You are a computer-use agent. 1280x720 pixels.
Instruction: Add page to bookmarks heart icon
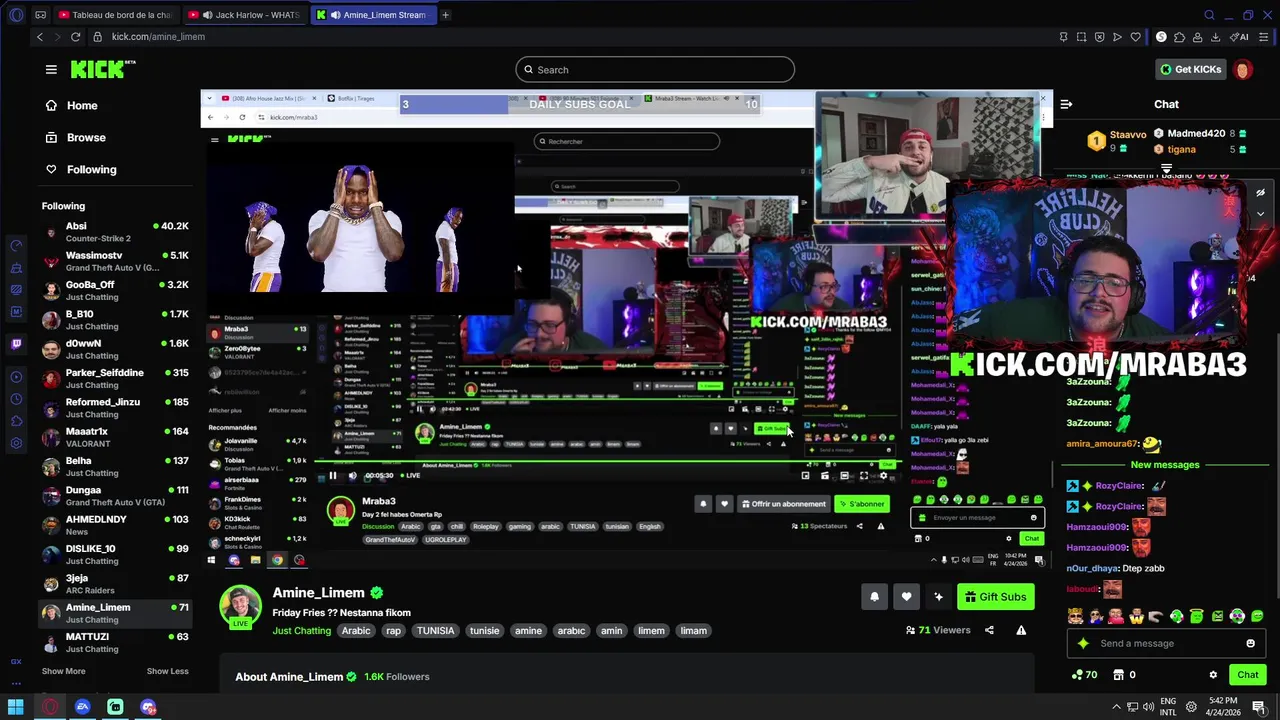(x=1135, y=37)
